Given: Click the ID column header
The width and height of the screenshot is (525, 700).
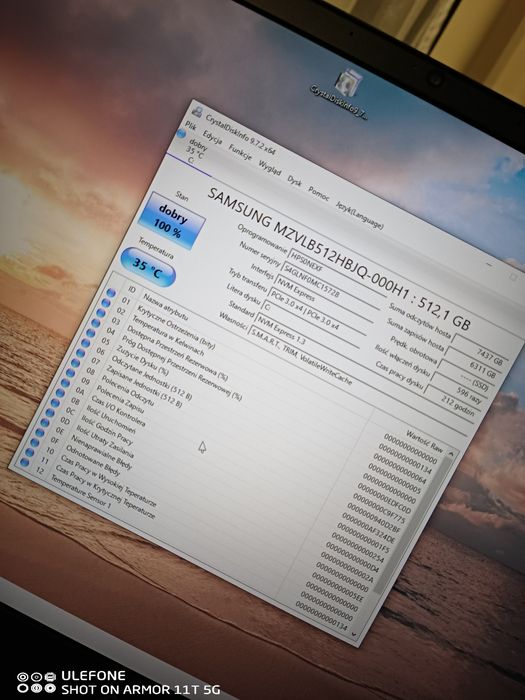Looking at the screenshot, I should pos(131,290).
